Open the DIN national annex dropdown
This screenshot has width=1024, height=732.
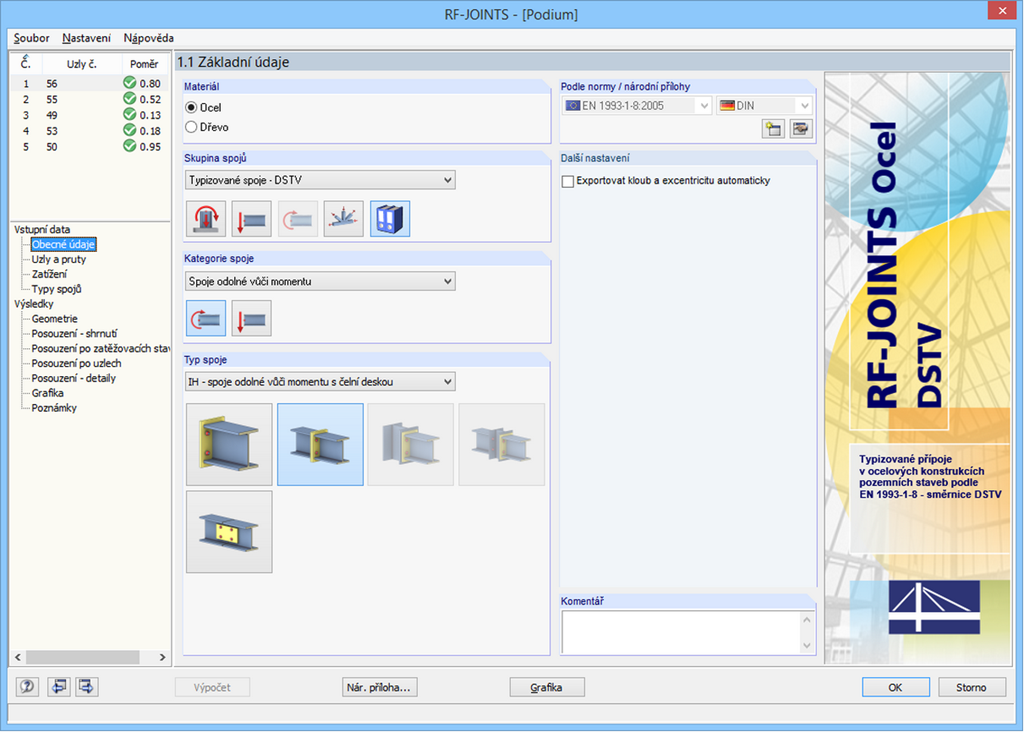click(x=764, y=105)
